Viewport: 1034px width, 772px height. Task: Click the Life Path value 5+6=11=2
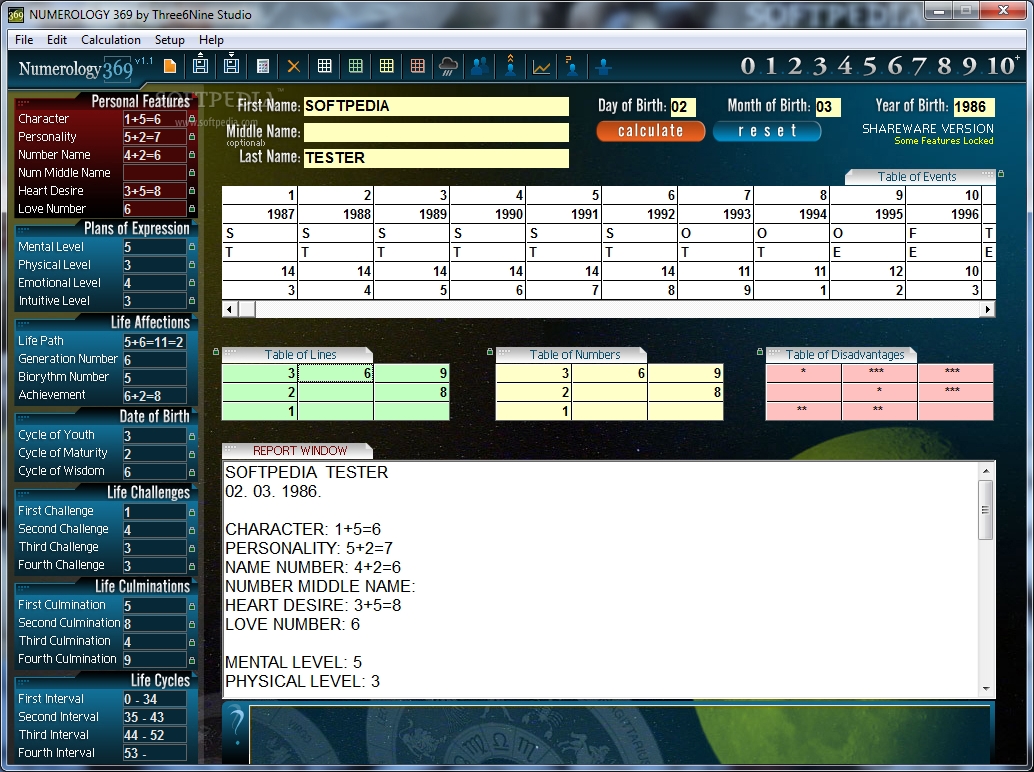click(x=154, y=341)
